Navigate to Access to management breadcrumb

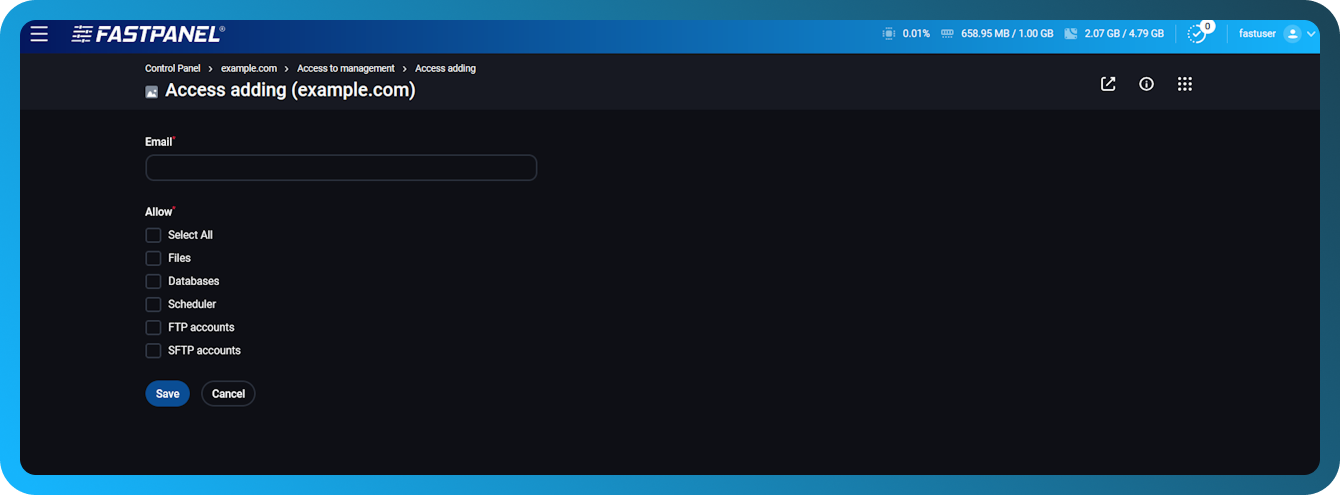[345, 68]
